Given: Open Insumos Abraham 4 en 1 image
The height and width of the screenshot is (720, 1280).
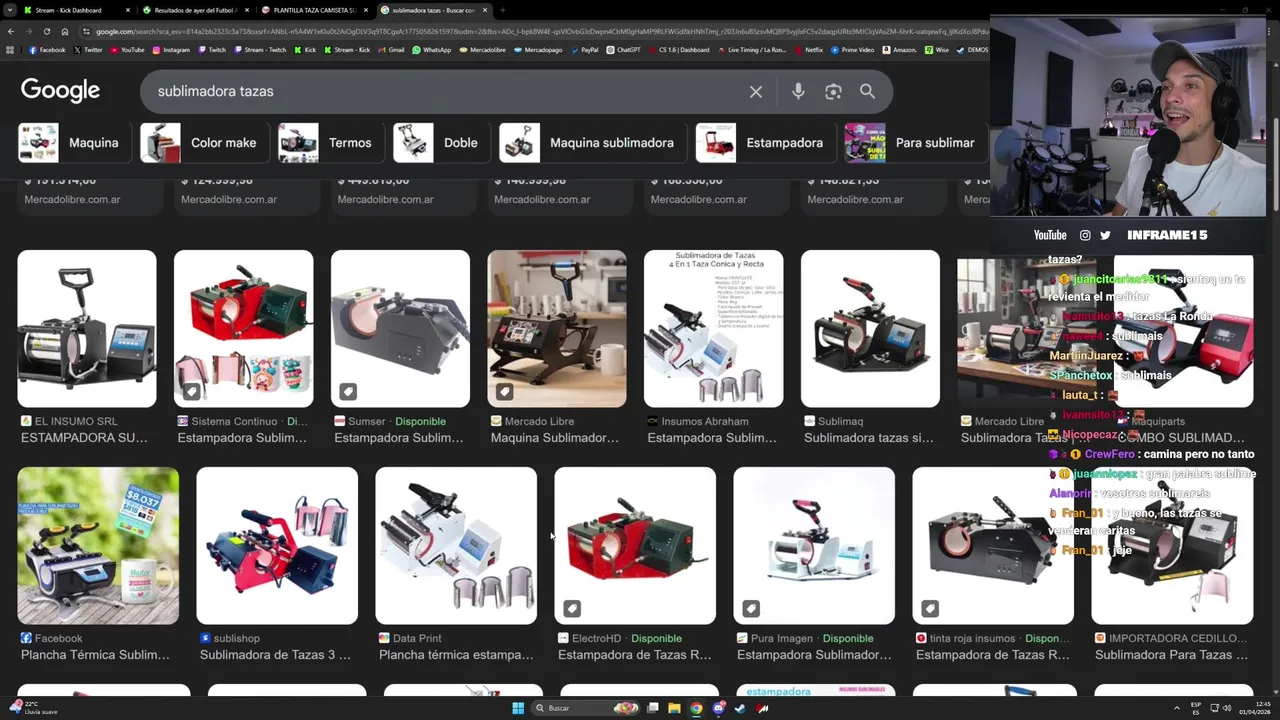Looking at the screenshot, I should tap(713, 328).
